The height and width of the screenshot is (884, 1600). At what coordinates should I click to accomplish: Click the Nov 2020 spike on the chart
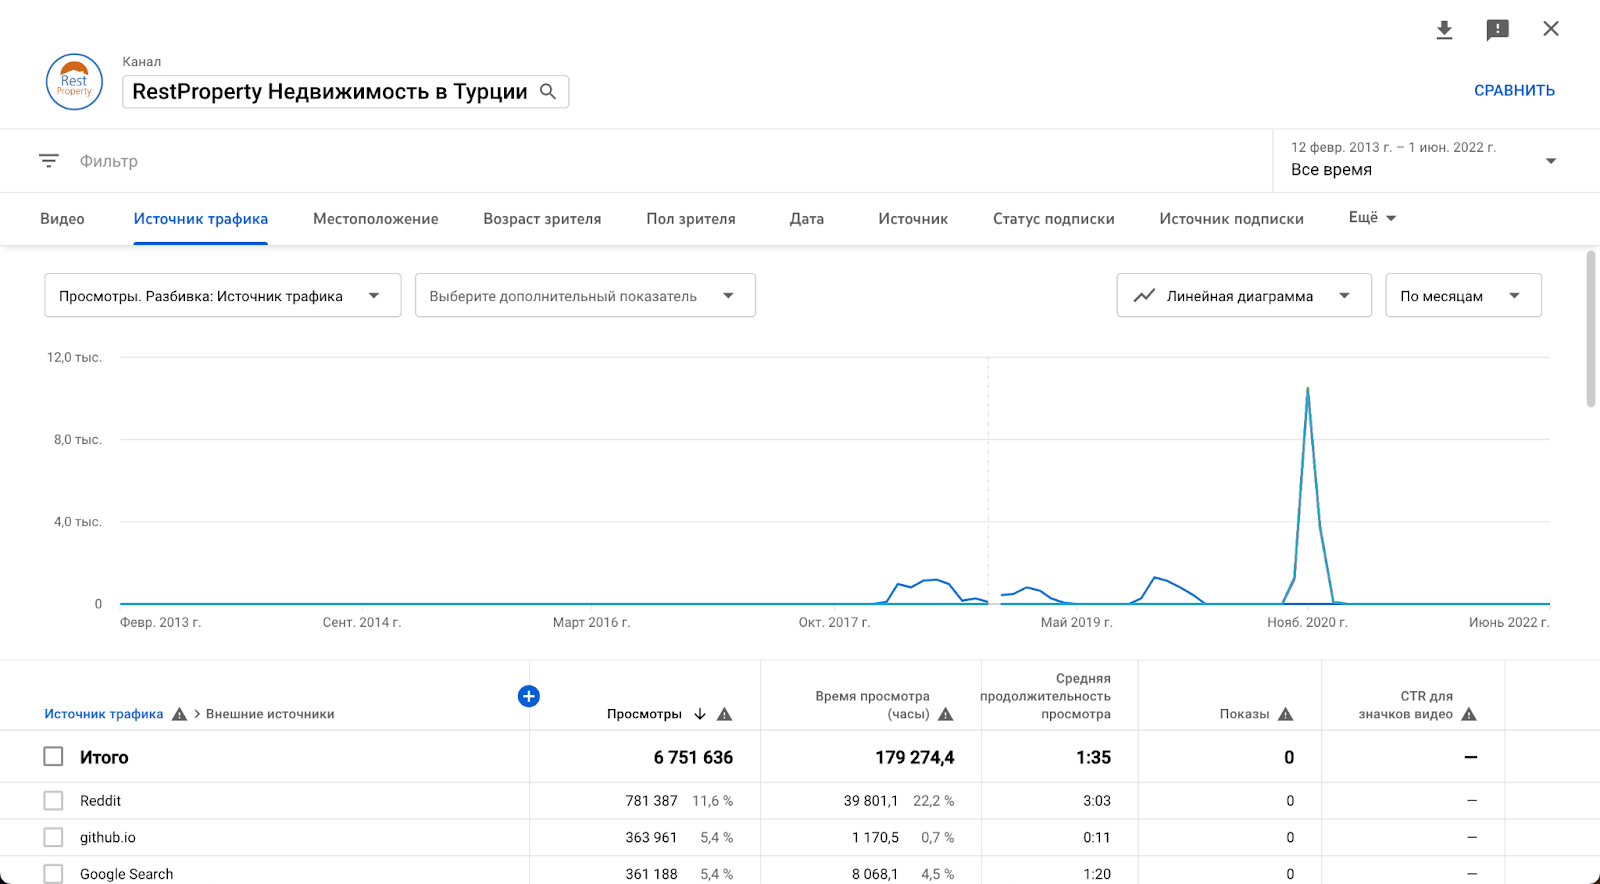click(x=1308, y=389)
